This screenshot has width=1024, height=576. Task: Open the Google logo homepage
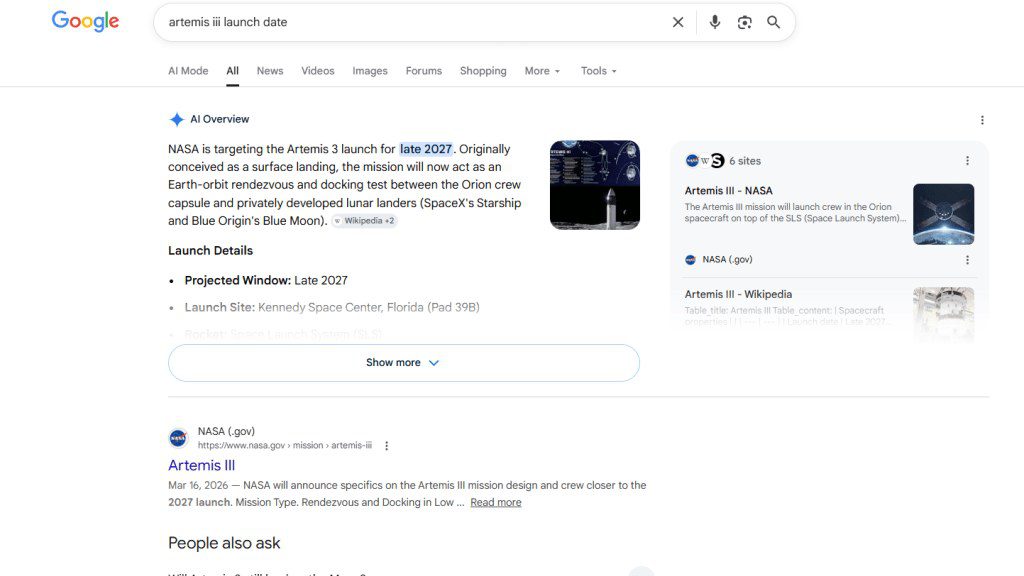point(86,22)
